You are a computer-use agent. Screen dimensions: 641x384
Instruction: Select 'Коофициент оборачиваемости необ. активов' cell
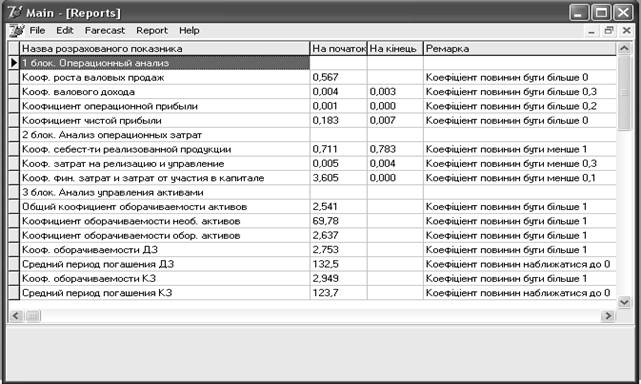coord(165,221)
